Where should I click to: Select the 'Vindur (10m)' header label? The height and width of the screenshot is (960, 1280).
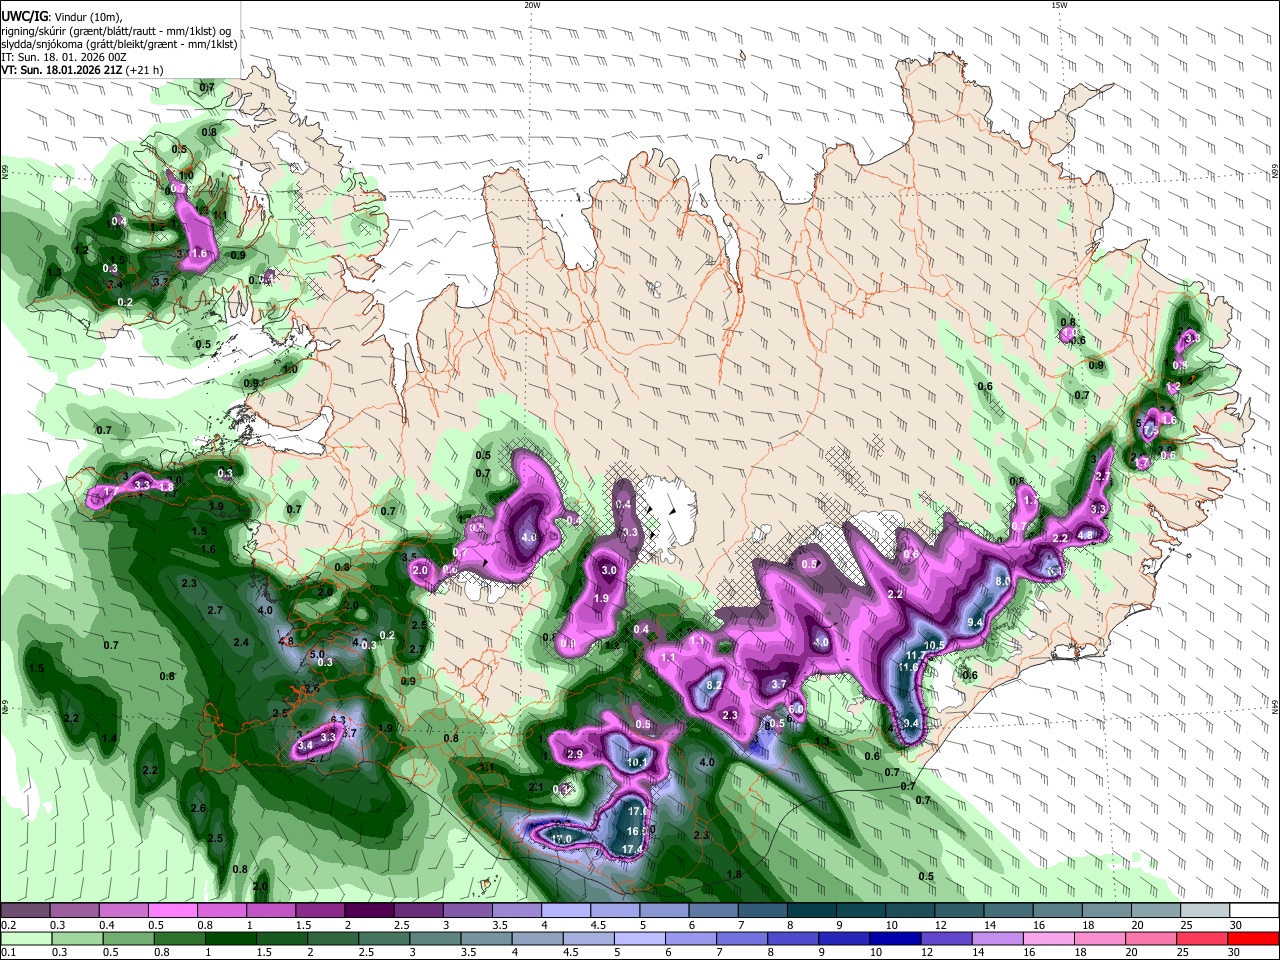(x=87, y=17)
